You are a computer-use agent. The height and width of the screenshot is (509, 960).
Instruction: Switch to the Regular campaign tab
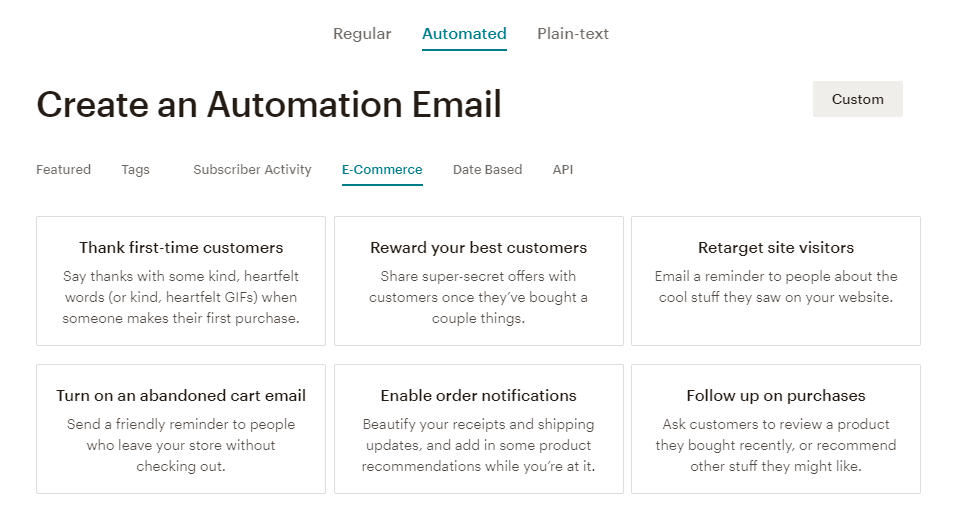362,34
